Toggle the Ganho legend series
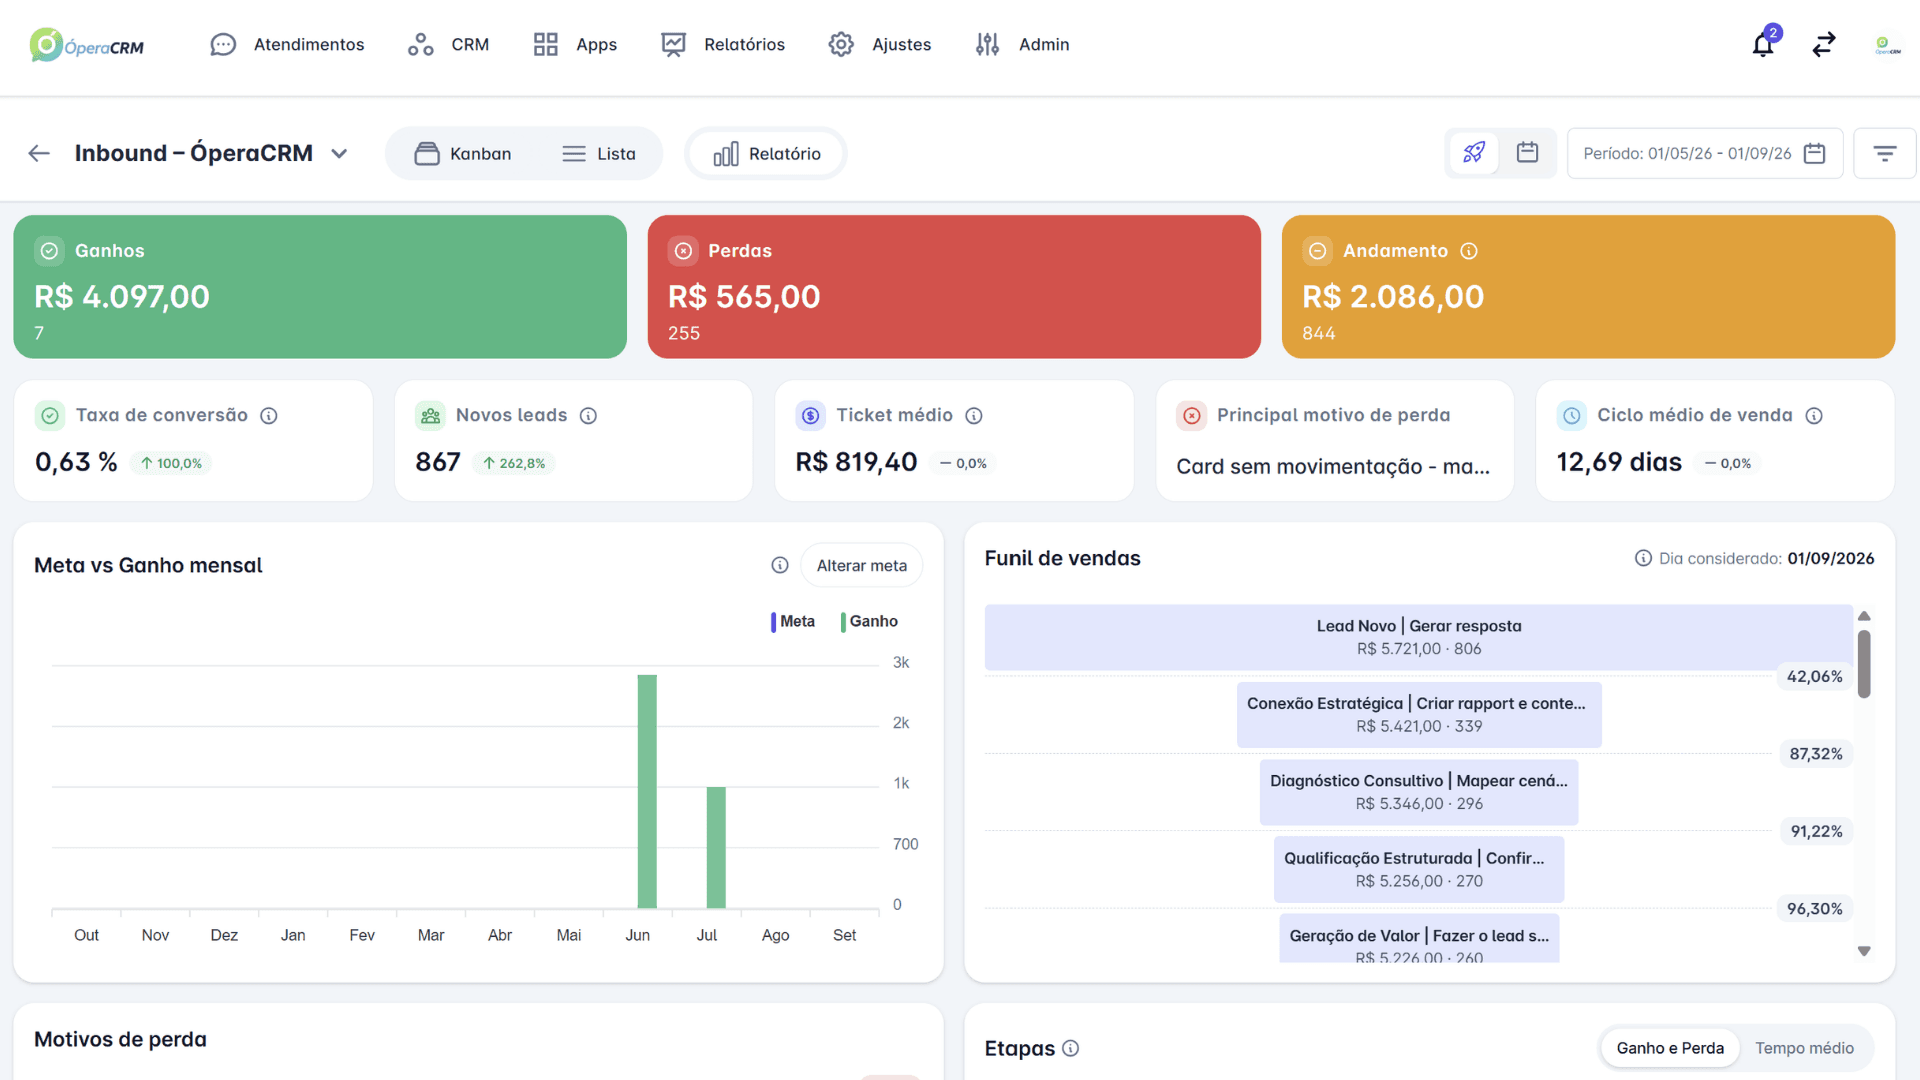The width and height of the screenshot is (1920, 1080). tap(869, 621)
